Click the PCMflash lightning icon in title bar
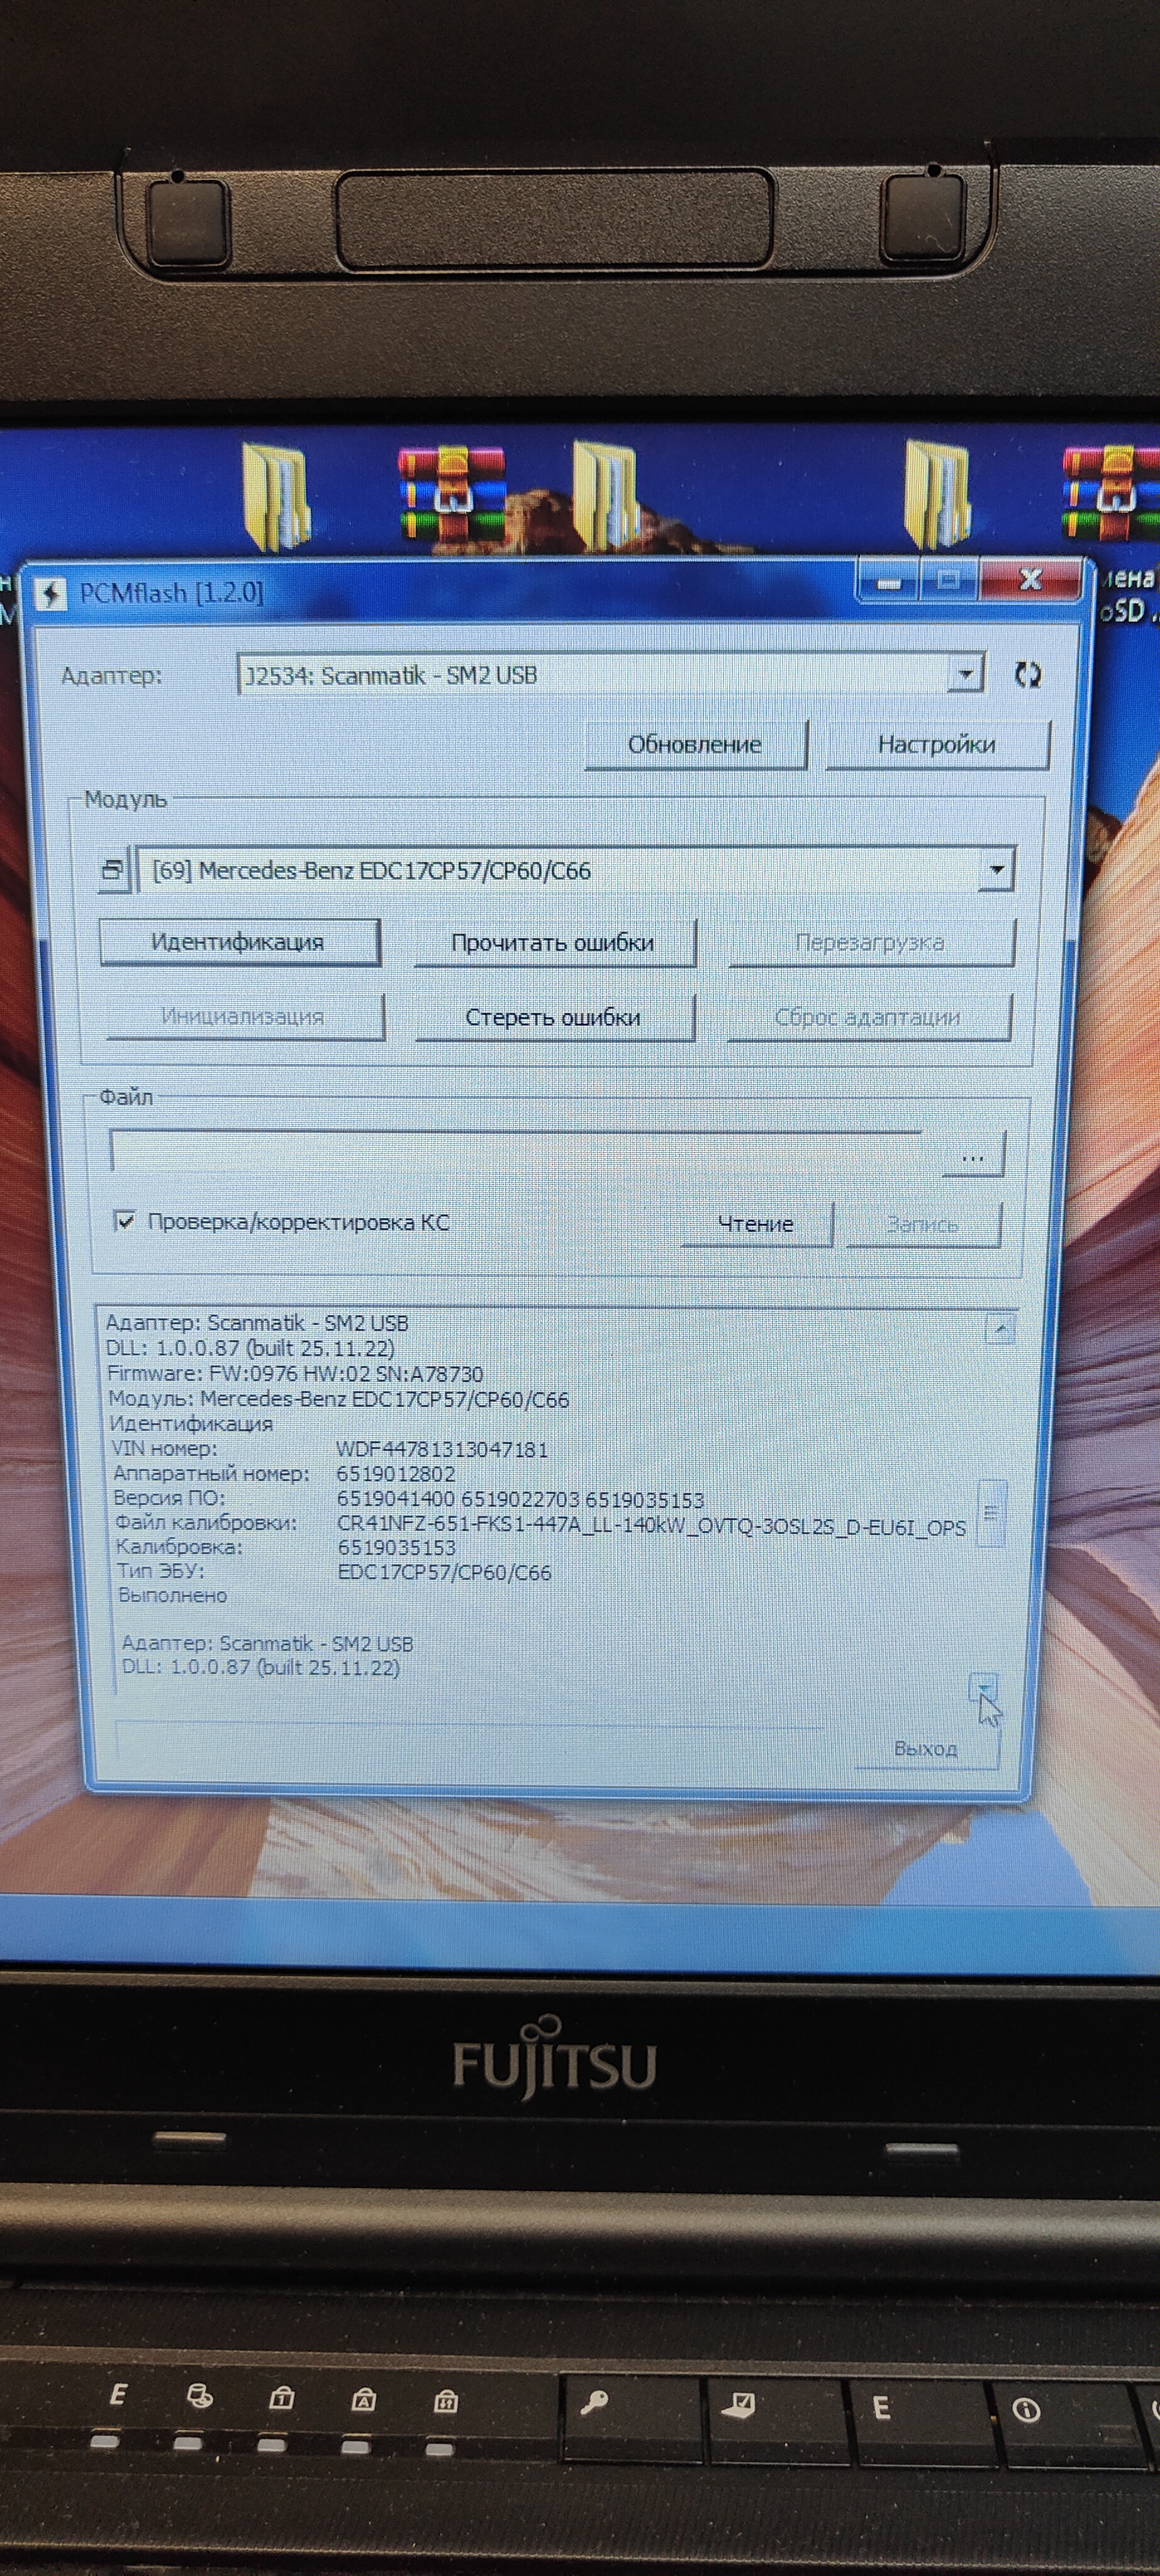This screenshot has width=1160, height=2576. [x=51, y=594]
